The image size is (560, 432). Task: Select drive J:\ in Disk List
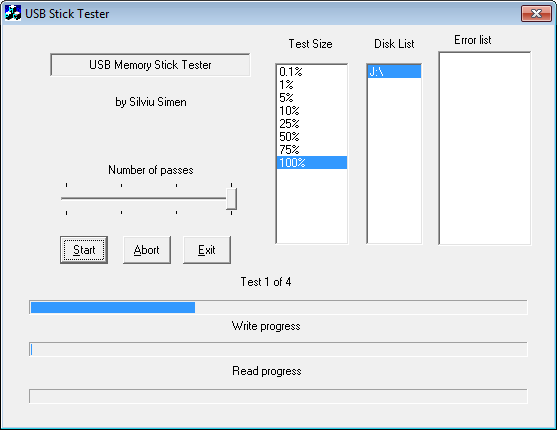pyautogui.click(x=394, y=72)
